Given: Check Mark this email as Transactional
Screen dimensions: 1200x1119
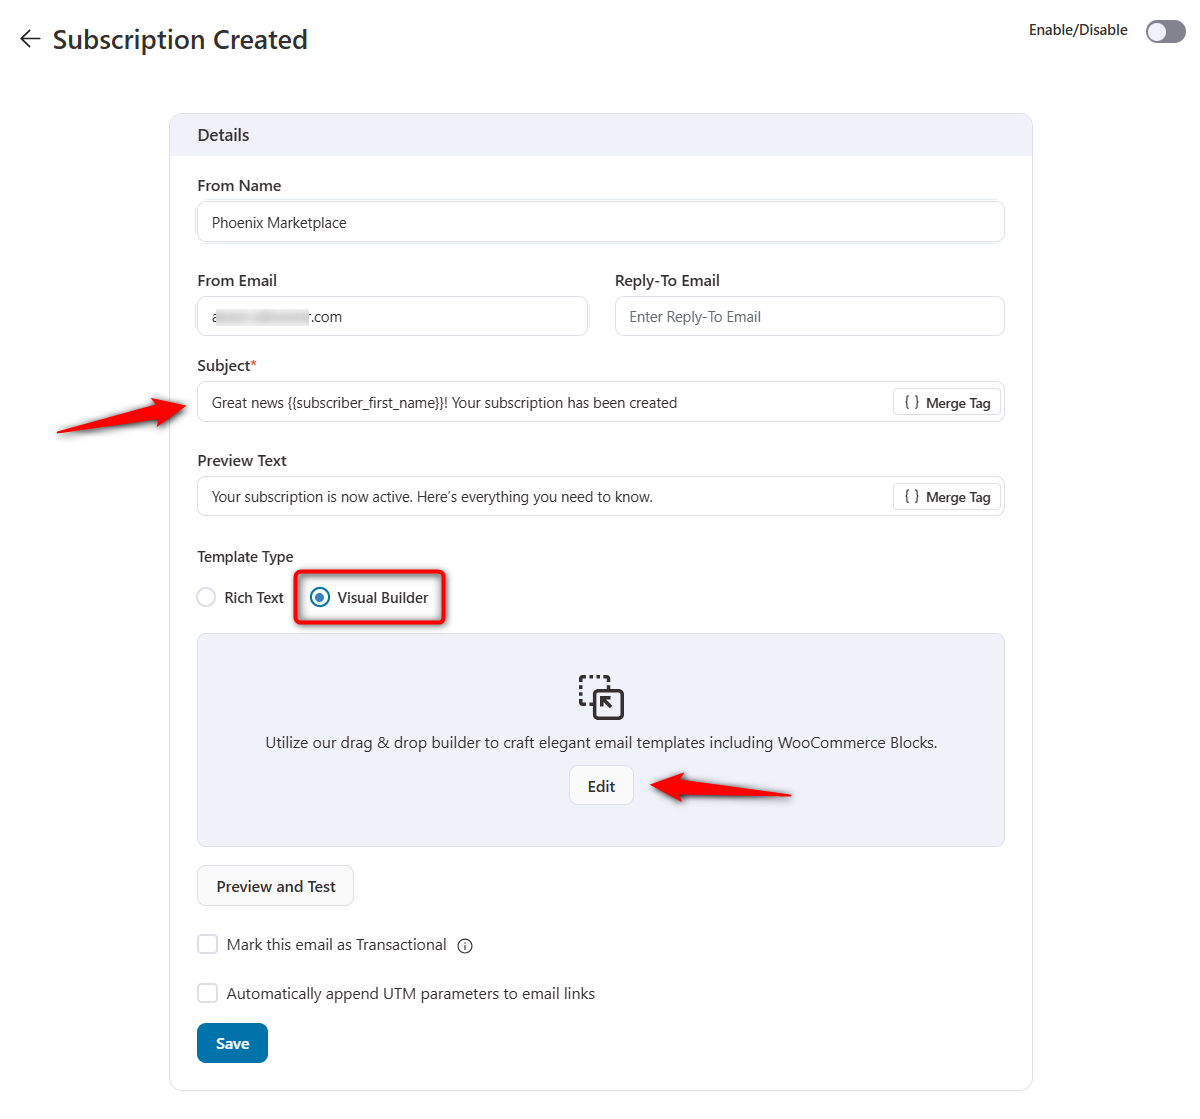Looking at the screenshot, I should pyautogui.click(x=207, y=944).
